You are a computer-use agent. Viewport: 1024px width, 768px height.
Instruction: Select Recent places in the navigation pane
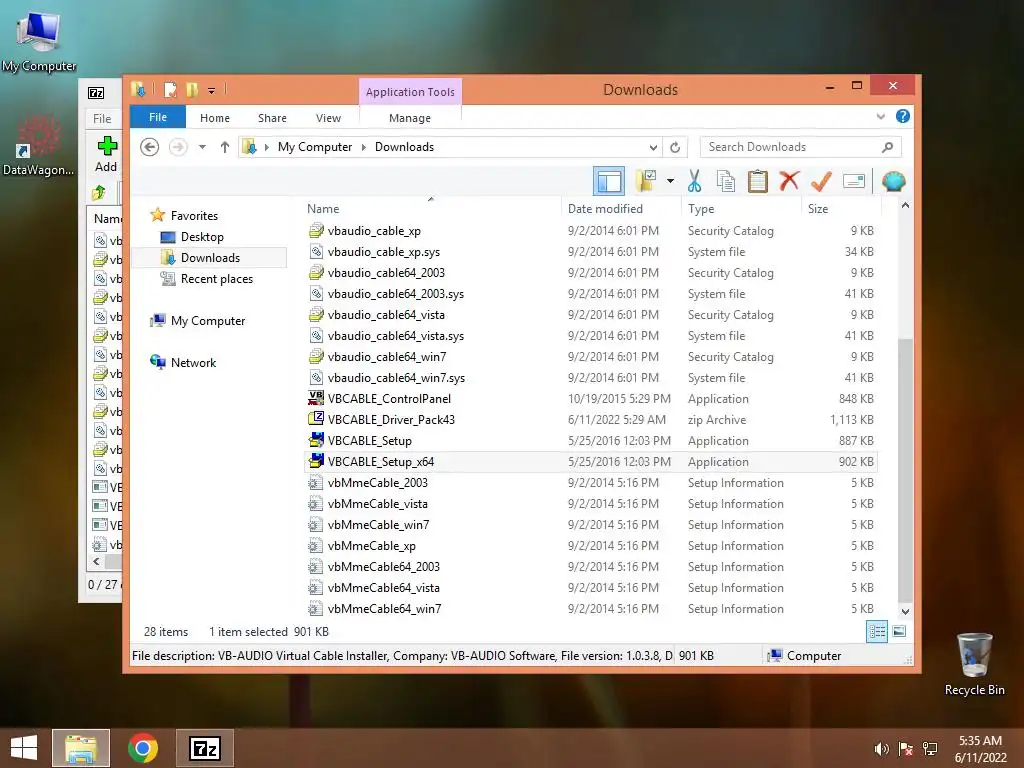pyautogui.click(x=217, y=279)
